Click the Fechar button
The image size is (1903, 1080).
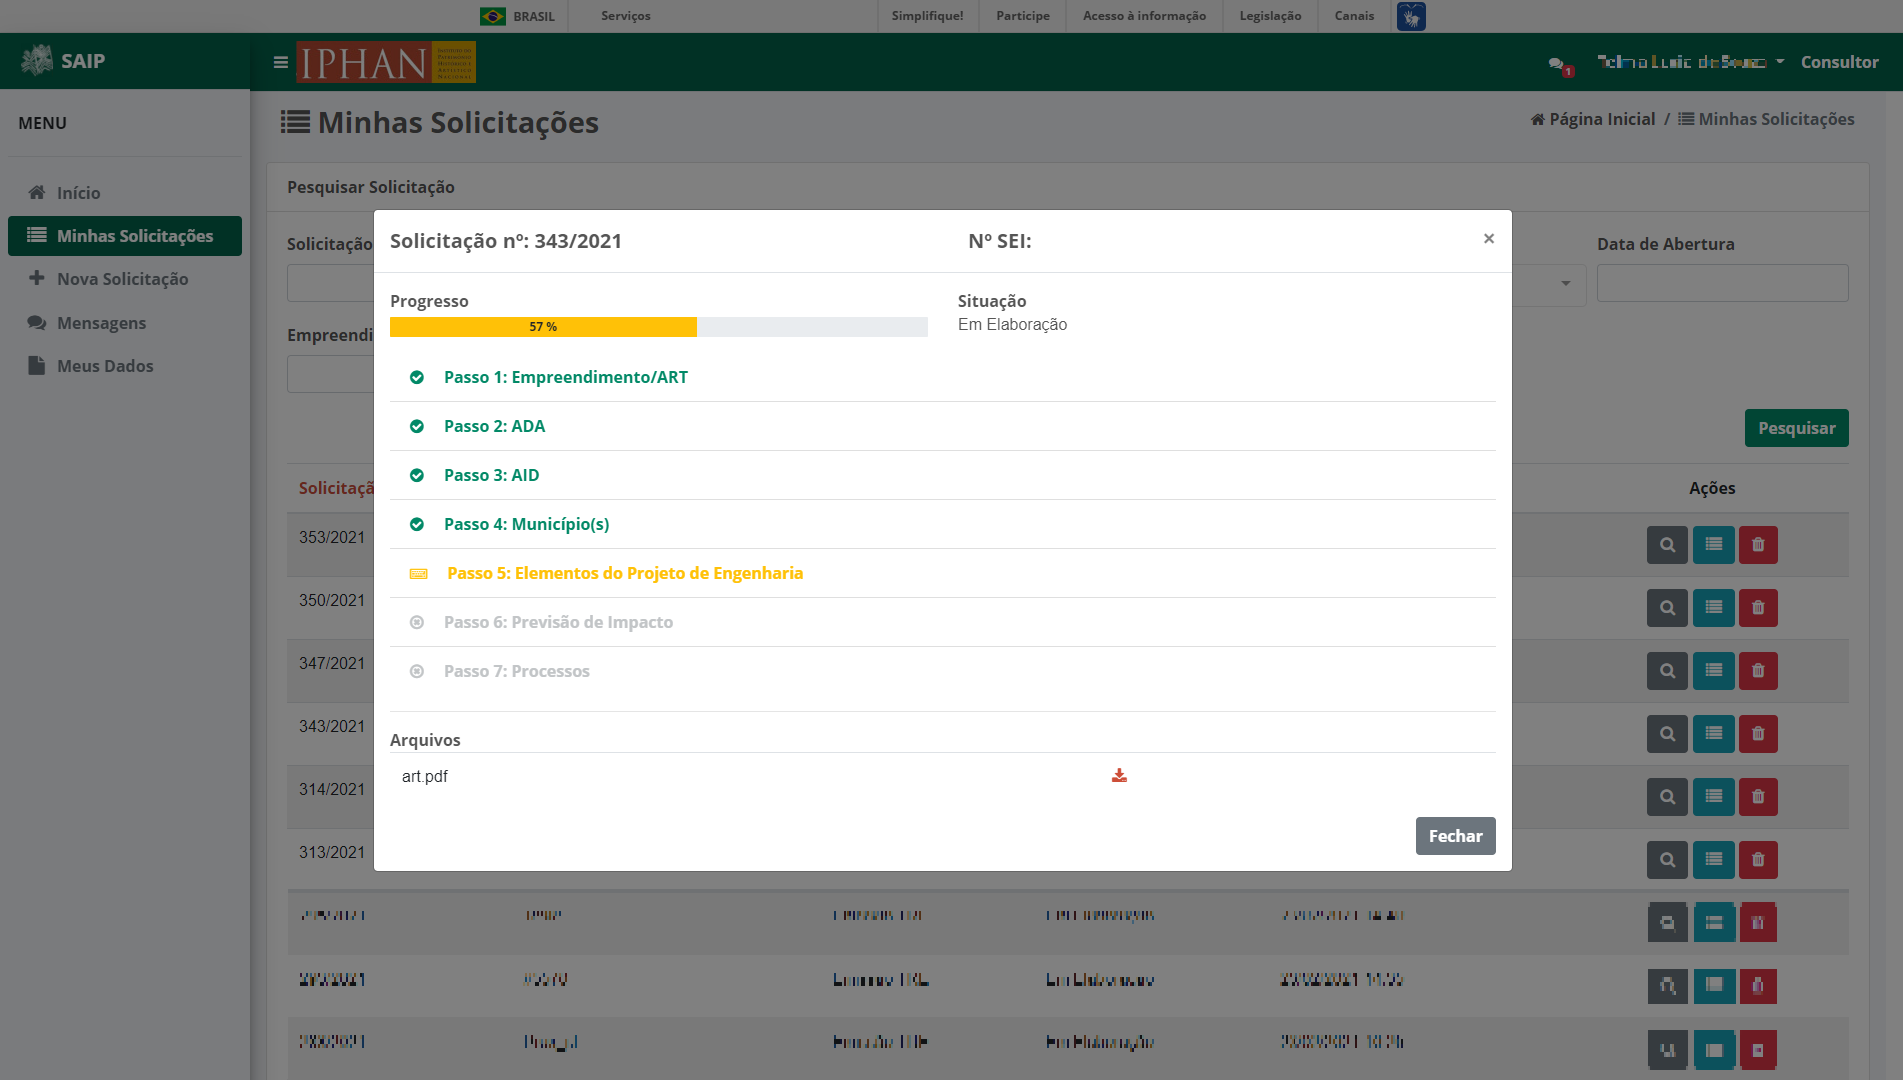[x=1455, y=836]
